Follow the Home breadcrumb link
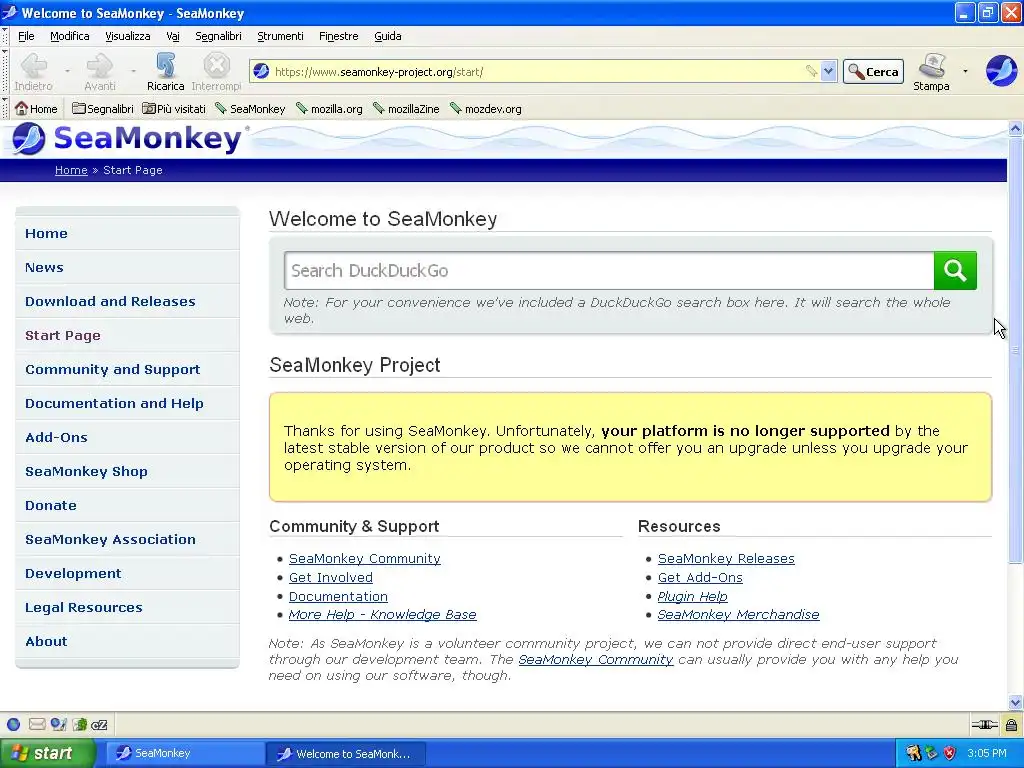The width and height of the screenshot is (1024, 768). pyautogui.click(x=71, y=170)
